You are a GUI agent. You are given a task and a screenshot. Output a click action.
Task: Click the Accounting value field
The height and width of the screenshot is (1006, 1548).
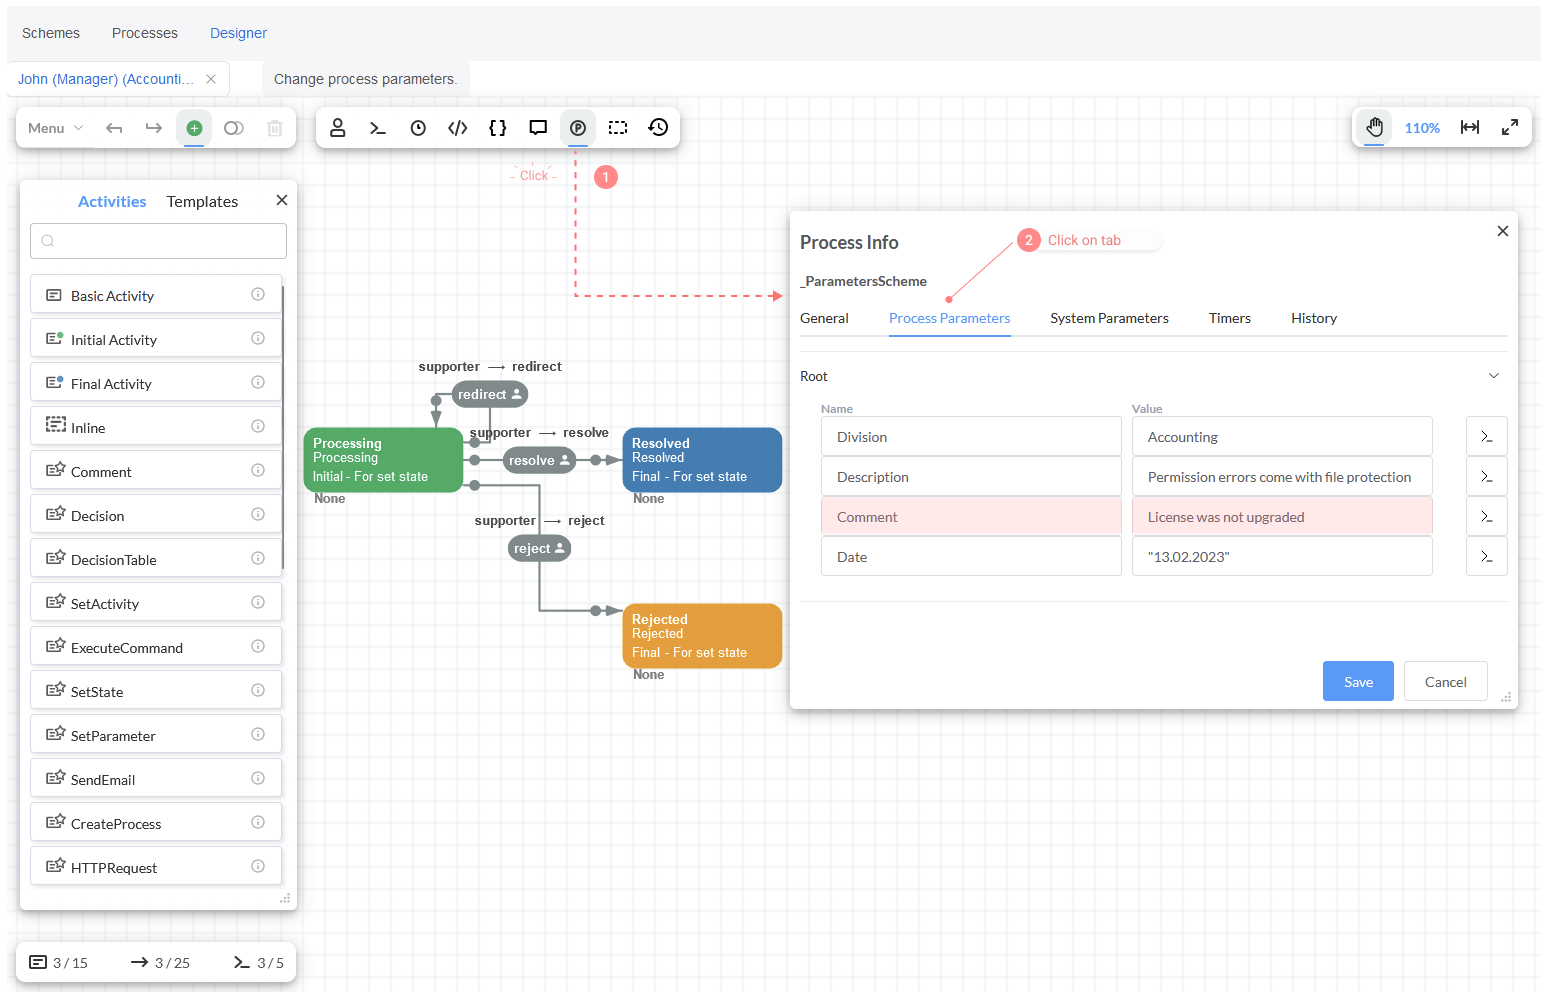click(1282, 437)
